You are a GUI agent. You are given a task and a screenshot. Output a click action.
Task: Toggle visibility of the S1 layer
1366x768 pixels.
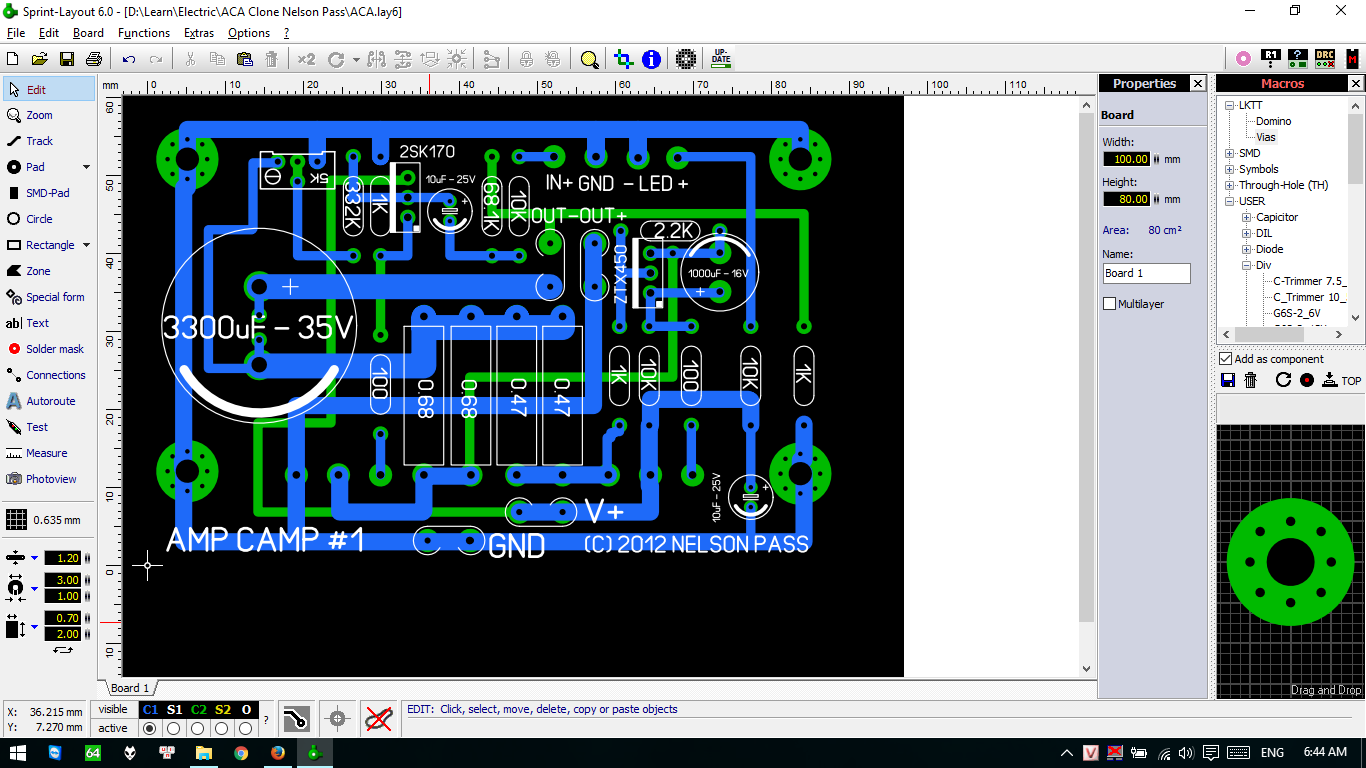[174, 709]
